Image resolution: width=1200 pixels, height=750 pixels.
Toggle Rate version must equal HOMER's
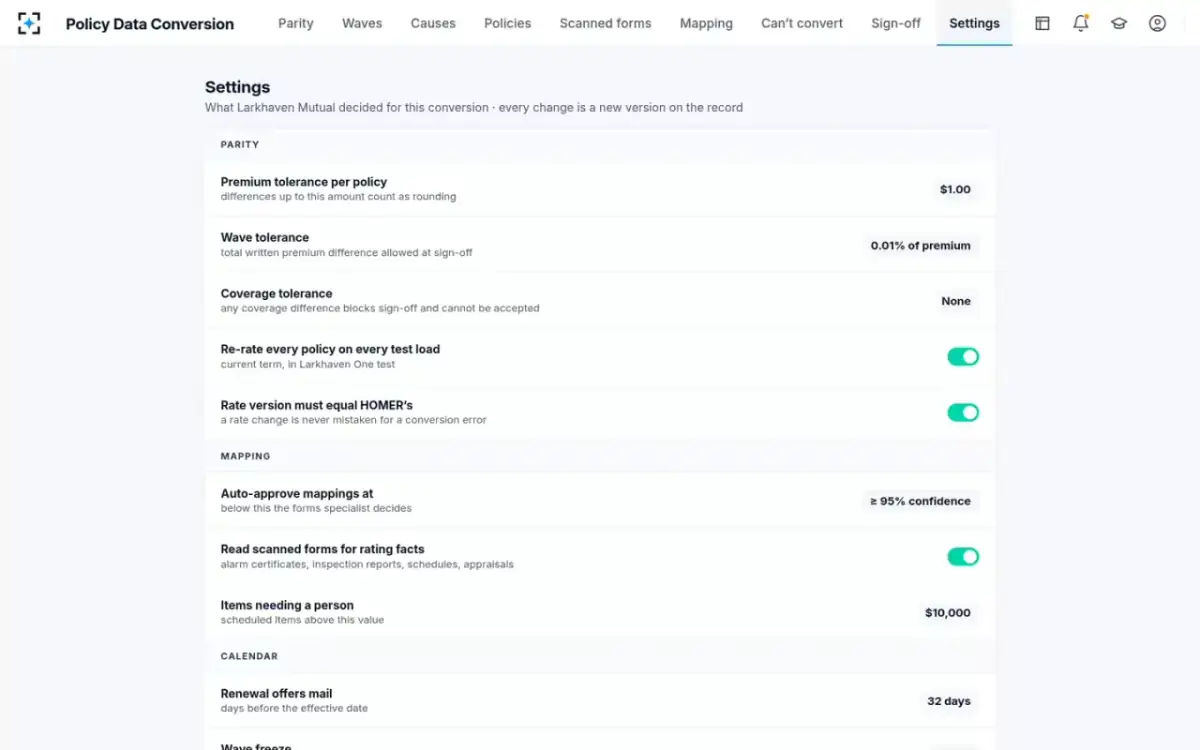tap(963, 413)
